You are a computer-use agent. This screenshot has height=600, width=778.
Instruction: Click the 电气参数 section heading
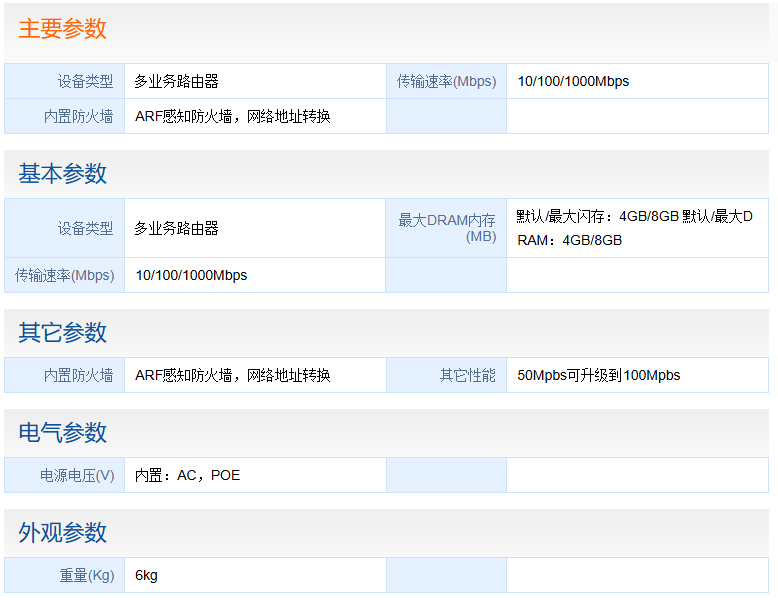point(63,432)
